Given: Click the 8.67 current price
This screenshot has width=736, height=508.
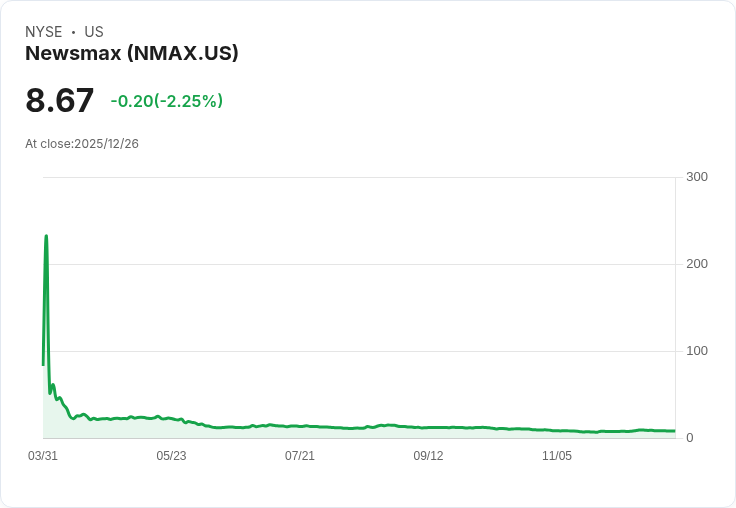Looking at the screenshot, I should click(x=60, y=101).
